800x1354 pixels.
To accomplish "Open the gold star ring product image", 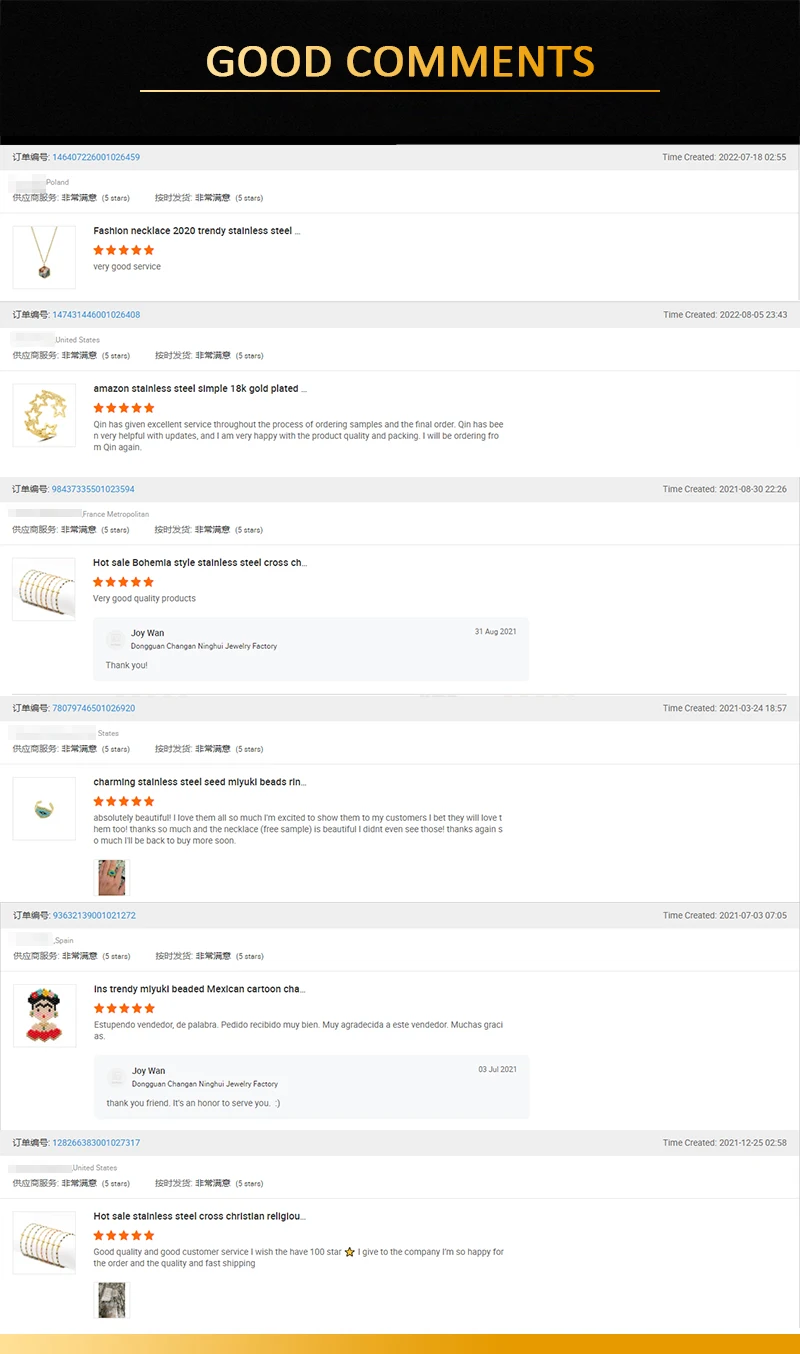I will coord(44,415).
